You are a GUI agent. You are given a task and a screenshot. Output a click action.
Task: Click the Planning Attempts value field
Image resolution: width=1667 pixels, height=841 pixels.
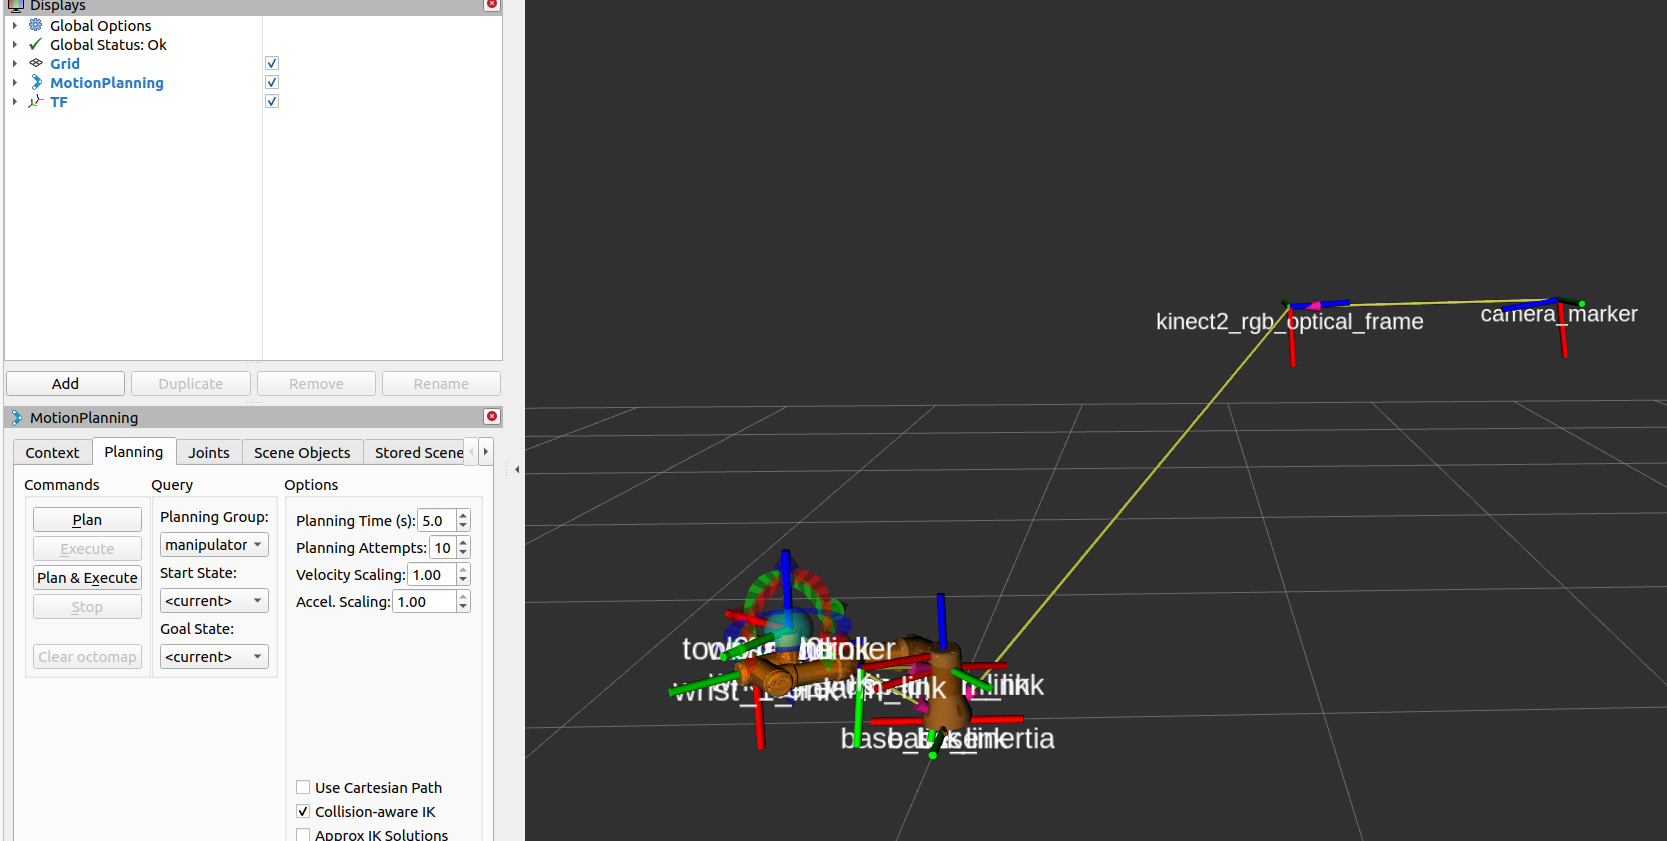(x=443, y=548)
